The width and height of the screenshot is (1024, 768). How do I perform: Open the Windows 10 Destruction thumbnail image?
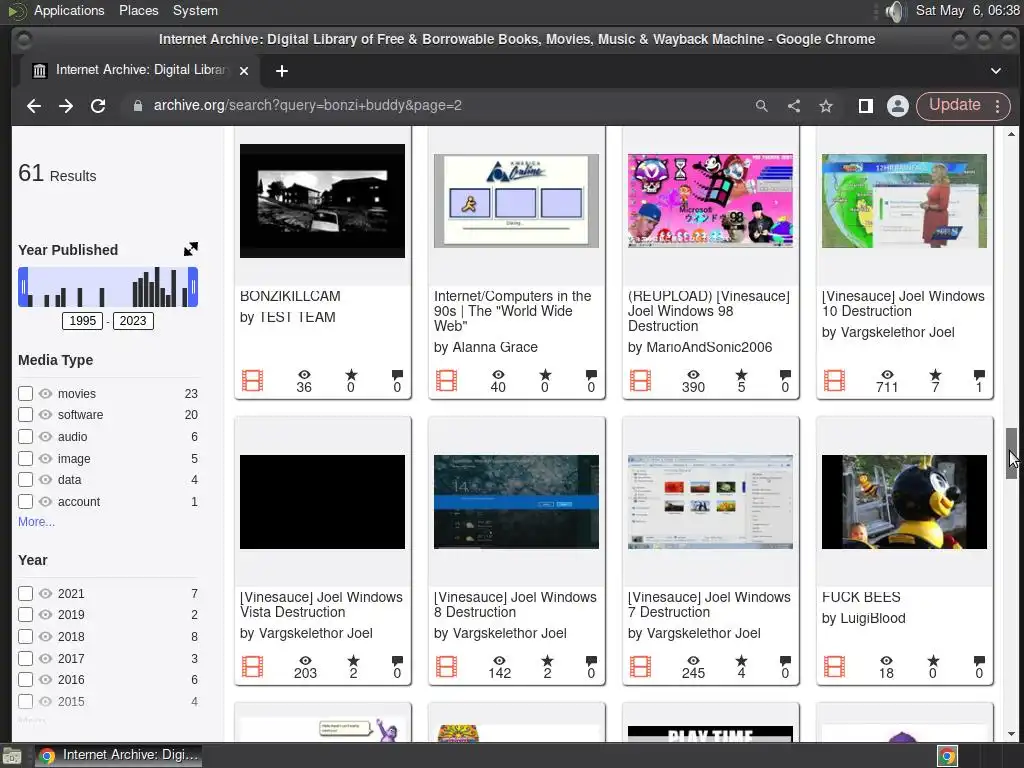tap(904, 201)
